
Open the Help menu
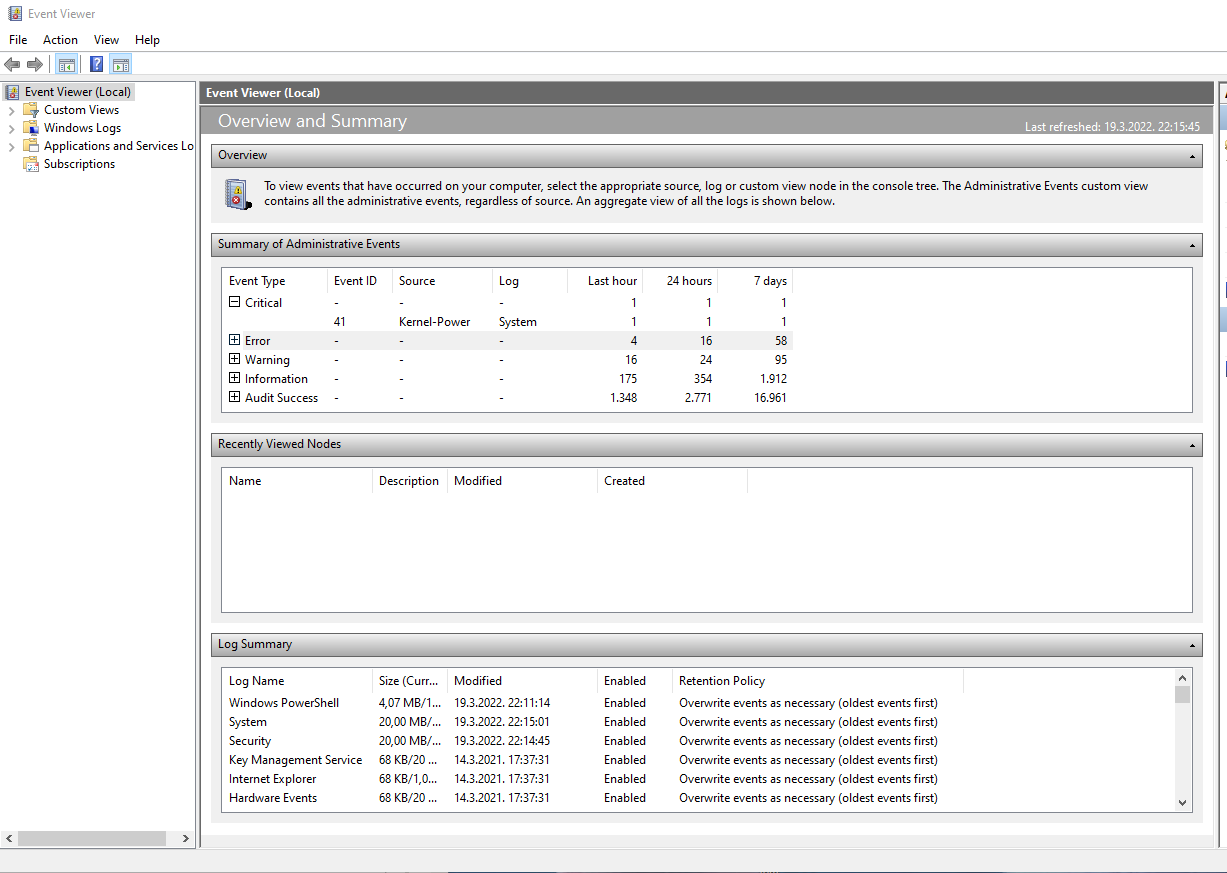tap(147, 40)
